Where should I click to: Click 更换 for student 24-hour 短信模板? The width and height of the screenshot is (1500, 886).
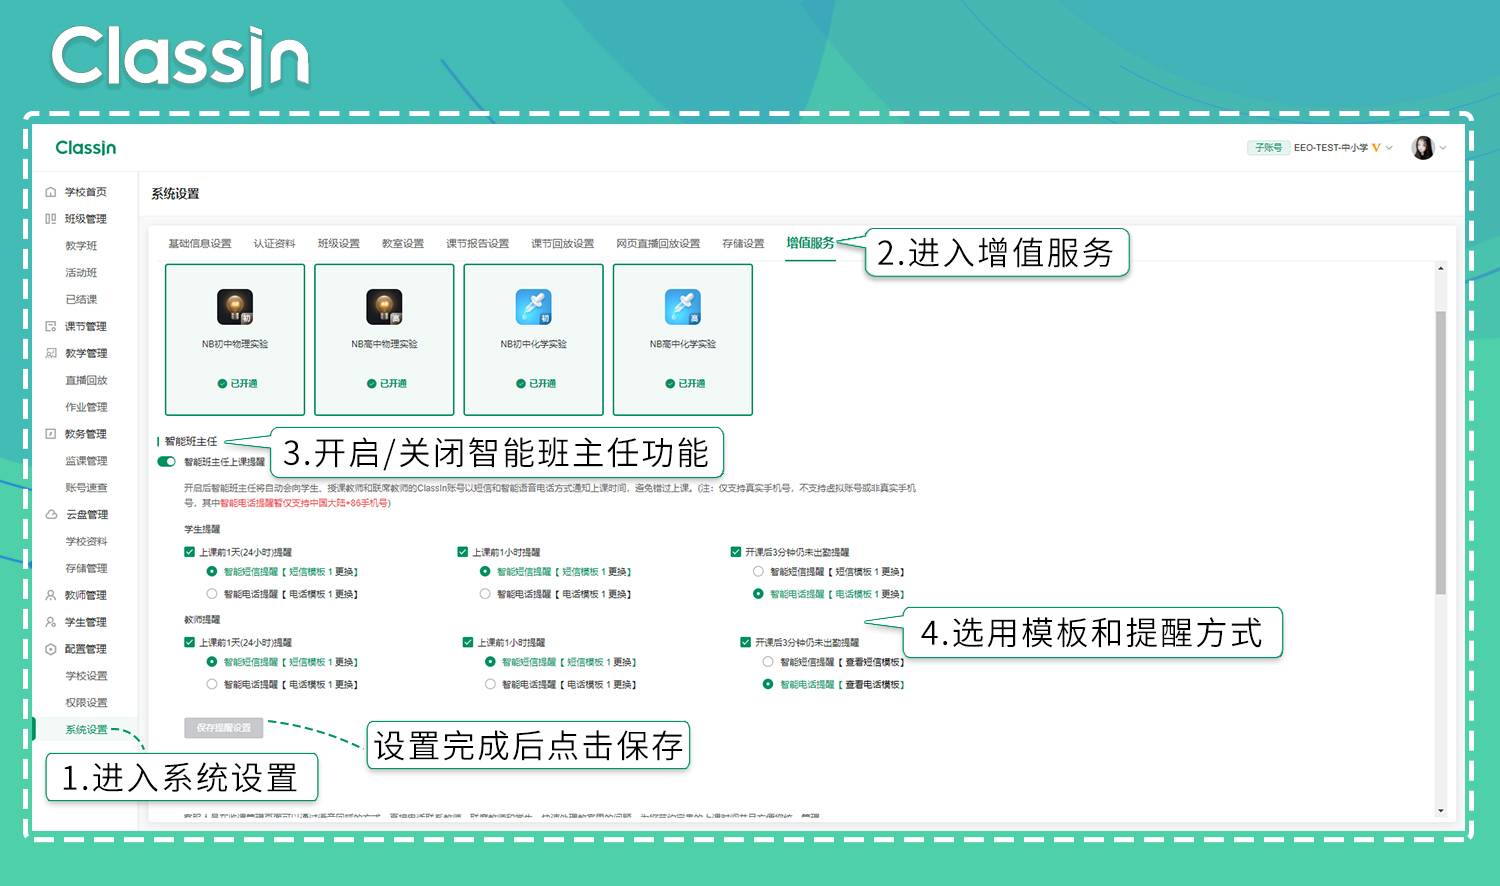pos(345,572)
